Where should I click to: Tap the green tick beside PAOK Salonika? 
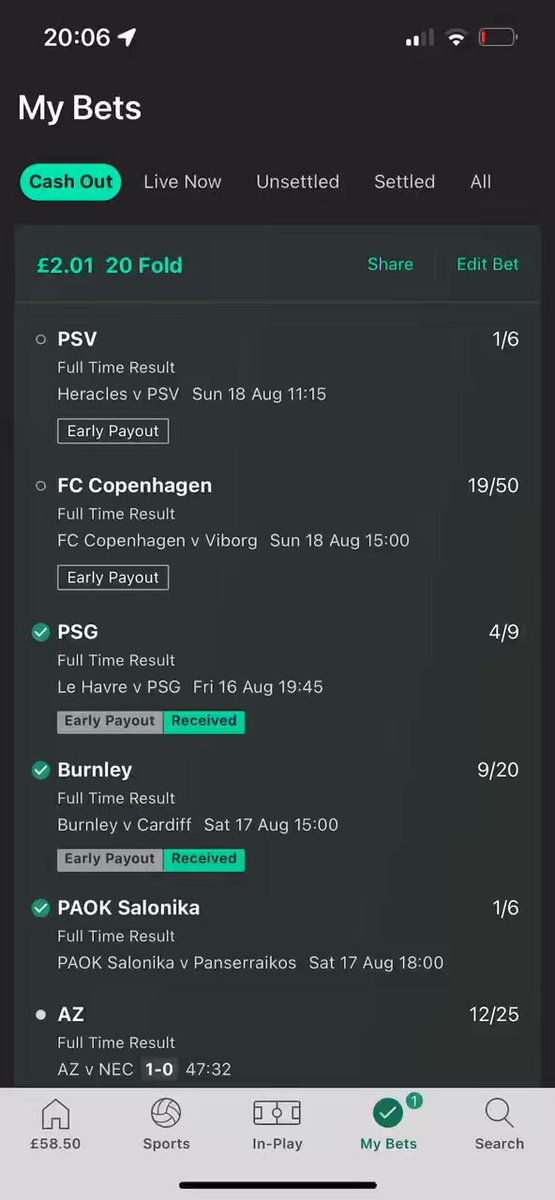click(x=41, y=908)
